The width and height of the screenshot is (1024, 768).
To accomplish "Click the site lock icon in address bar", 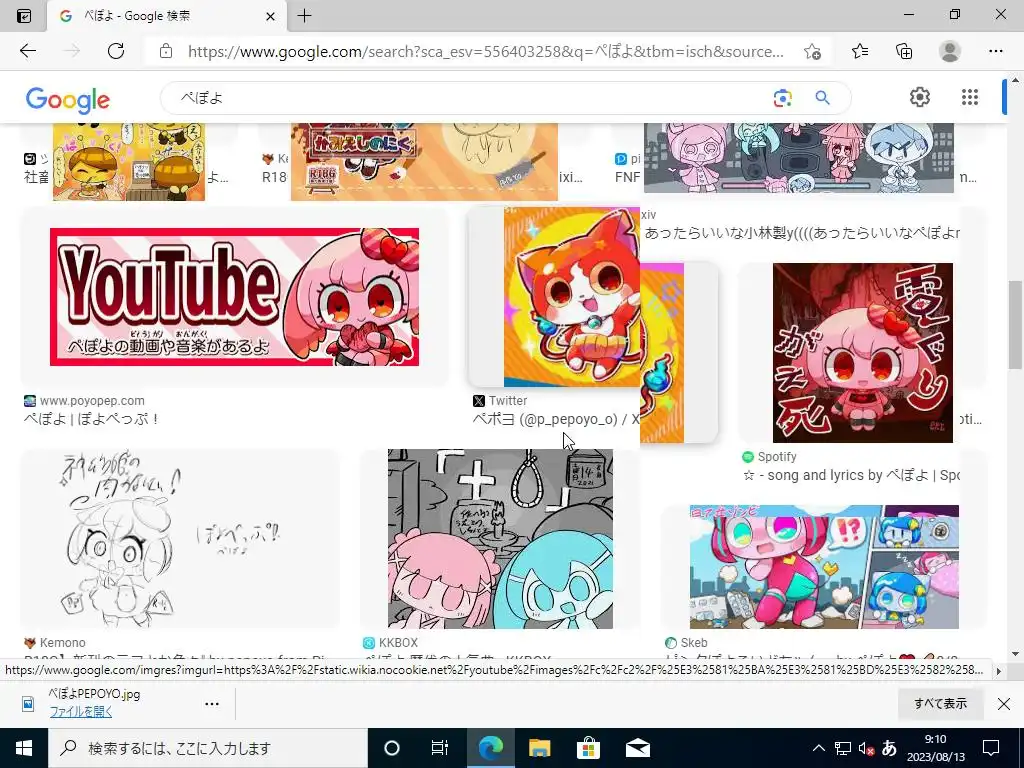I will [166, 51].
